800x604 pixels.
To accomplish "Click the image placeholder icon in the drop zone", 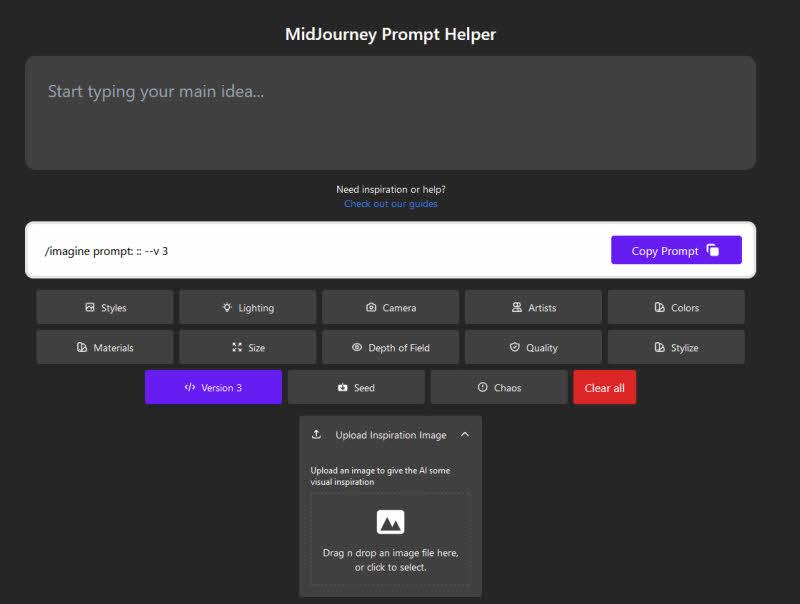I will point(390,522).
